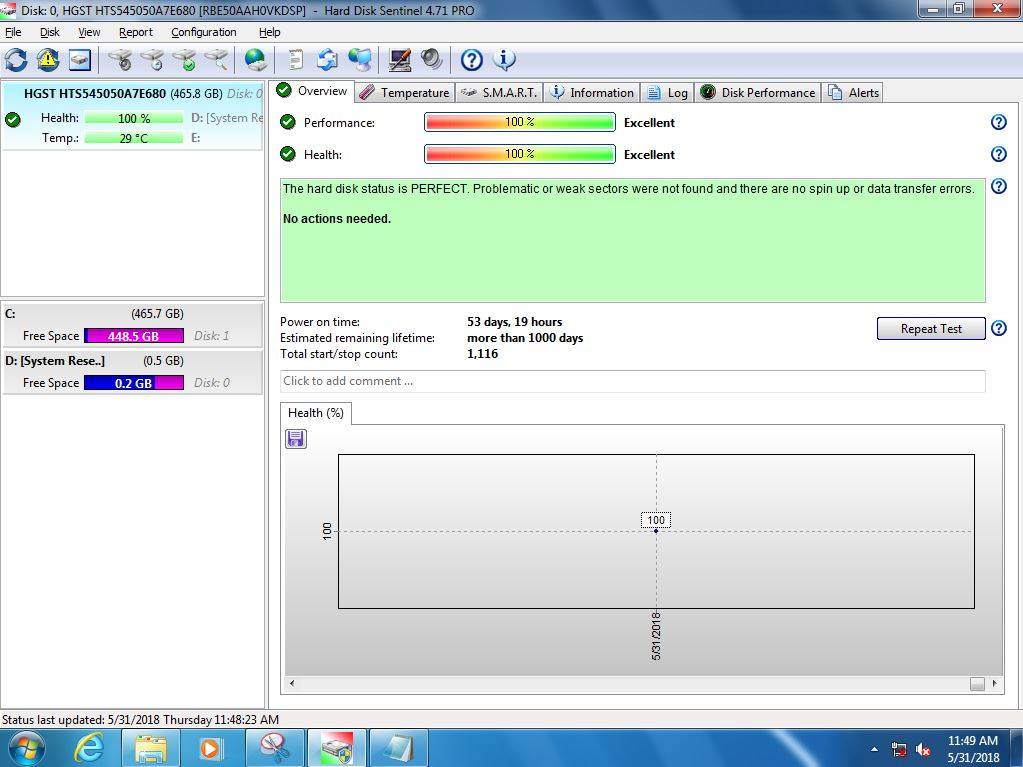The width and height of the screenshot is (1023, 767).
Task: Click the sidebar Health 100 % bar
Action: (x=134, y=118)
